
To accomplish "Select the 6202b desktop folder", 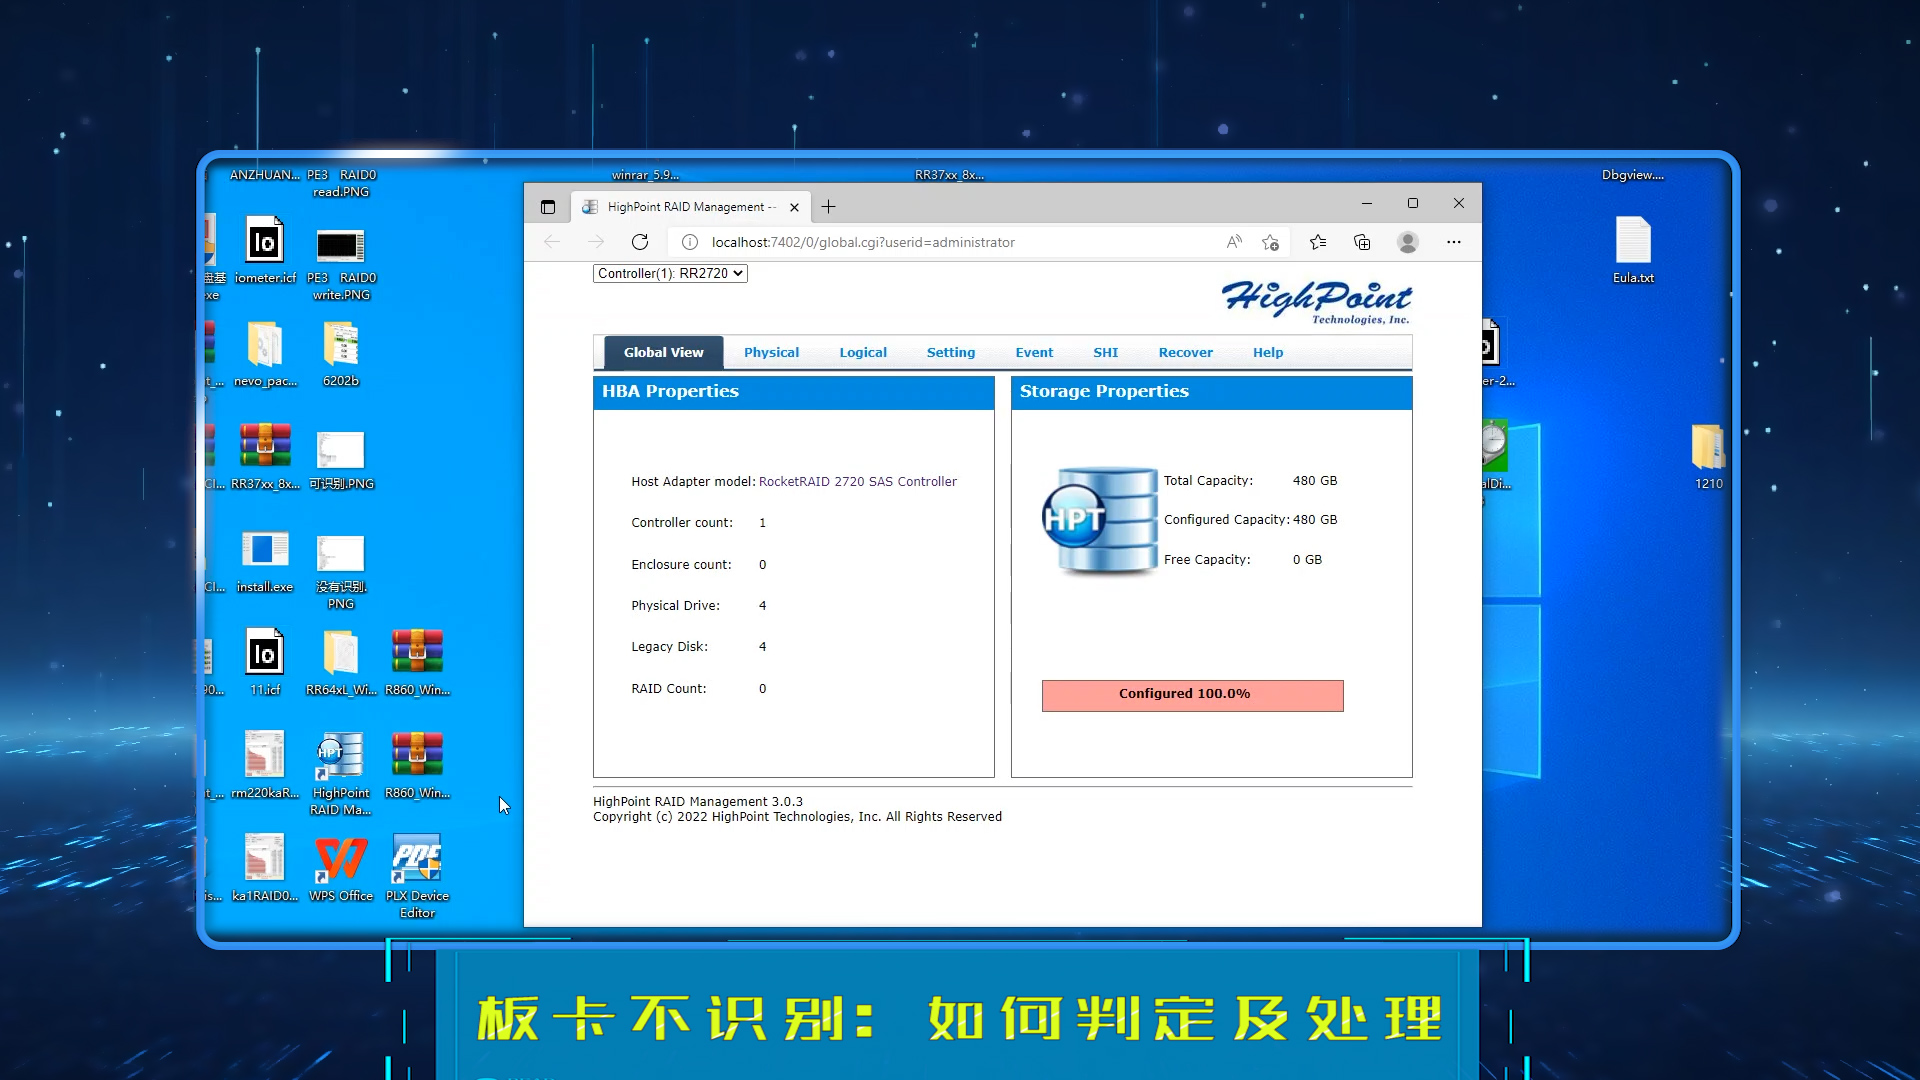I will tap(341, 354).
